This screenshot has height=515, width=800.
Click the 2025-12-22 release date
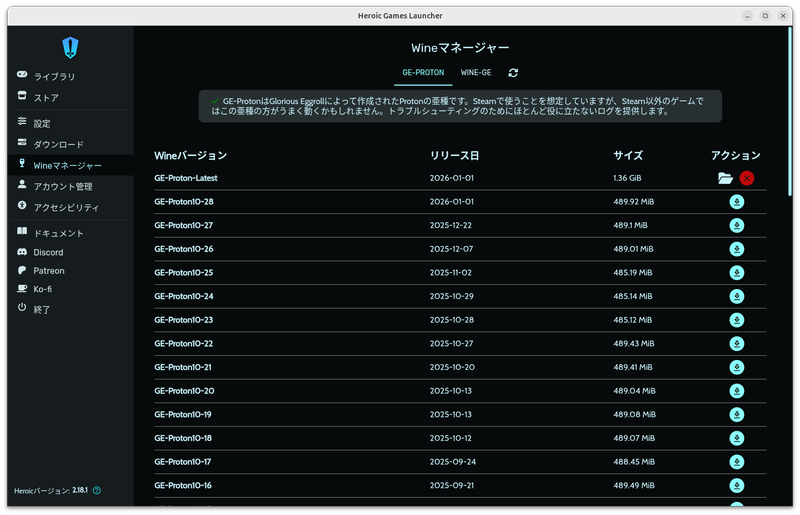pos(451,225)
